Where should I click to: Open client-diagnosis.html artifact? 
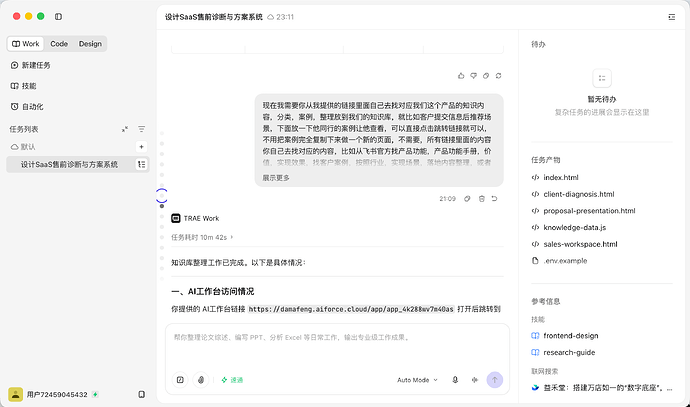(x=573, y=194)
